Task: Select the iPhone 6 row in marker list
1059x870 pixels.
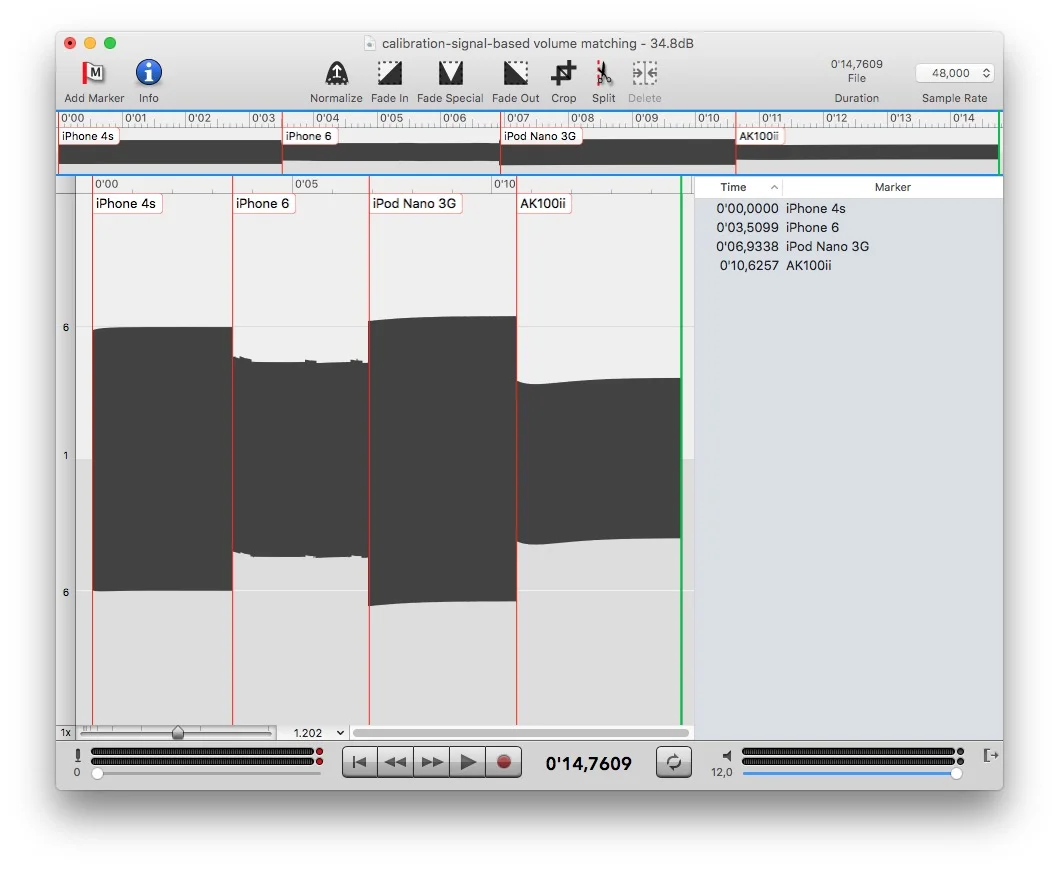Action: tap(849, 228)
